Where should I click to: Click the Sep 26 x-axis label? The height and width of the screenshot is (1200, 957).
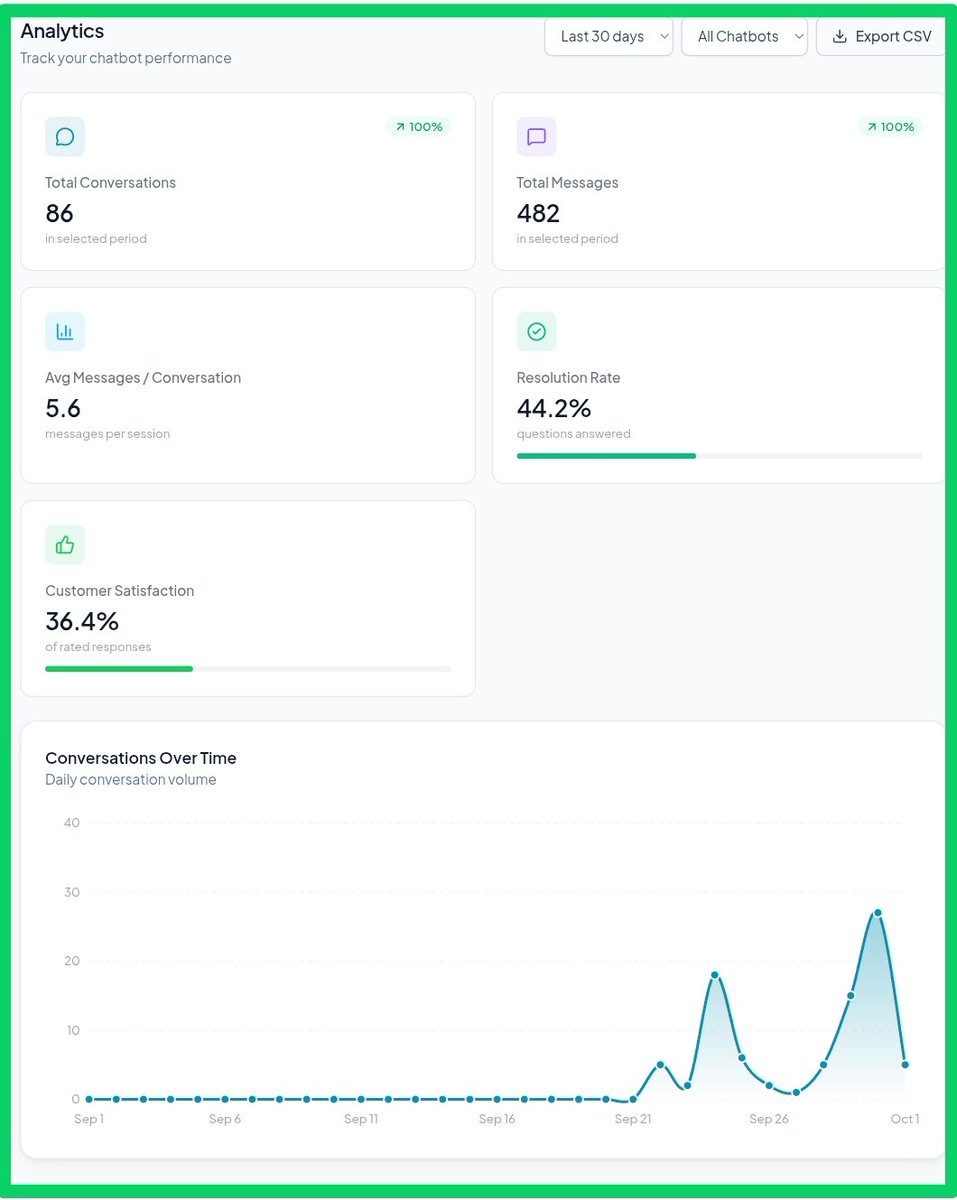tap(769, 1119)
